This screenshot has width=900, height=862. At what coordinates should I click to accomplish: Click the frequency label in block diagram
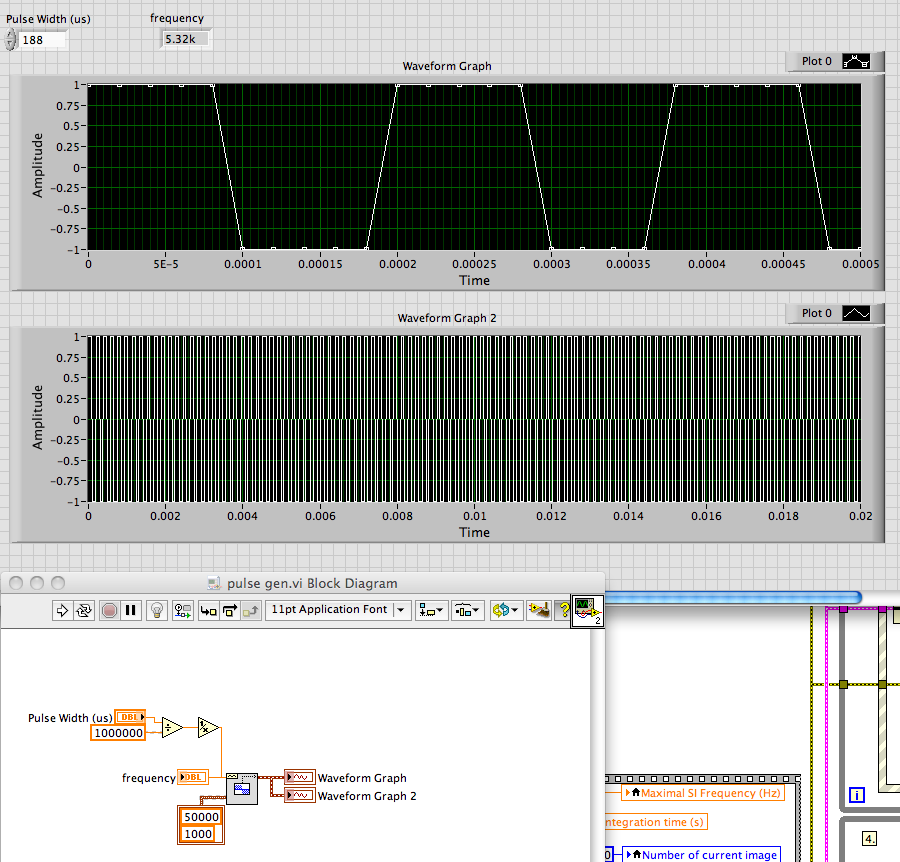tap(149, 778)
